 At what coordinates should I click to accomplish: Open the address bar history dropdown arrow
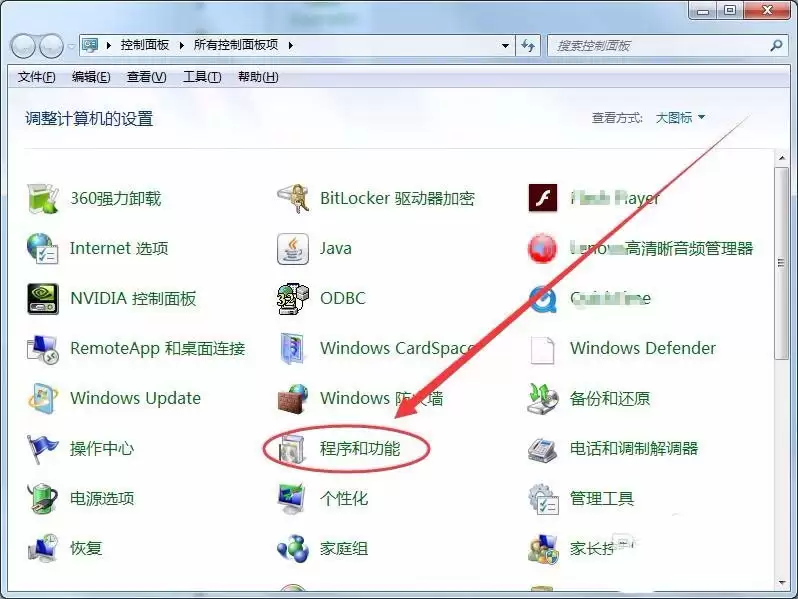[x=505, y=46]
